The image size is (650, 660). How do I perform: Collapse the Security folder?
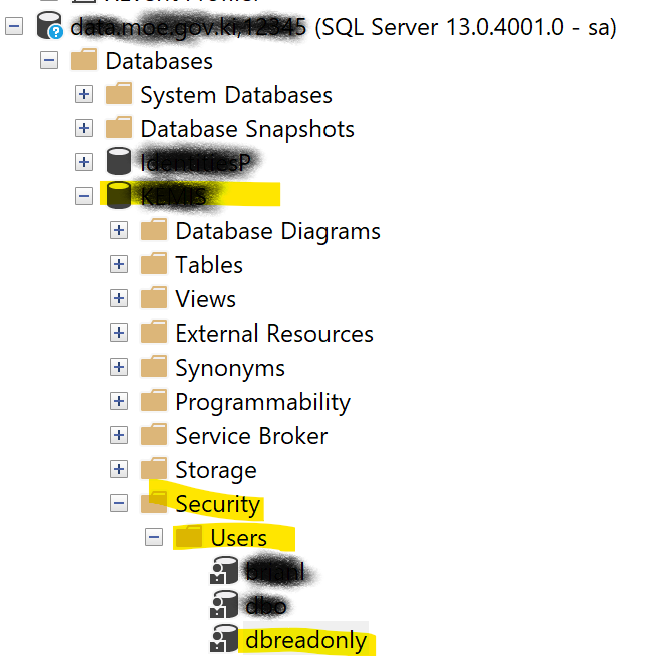(x=119, y=504)
